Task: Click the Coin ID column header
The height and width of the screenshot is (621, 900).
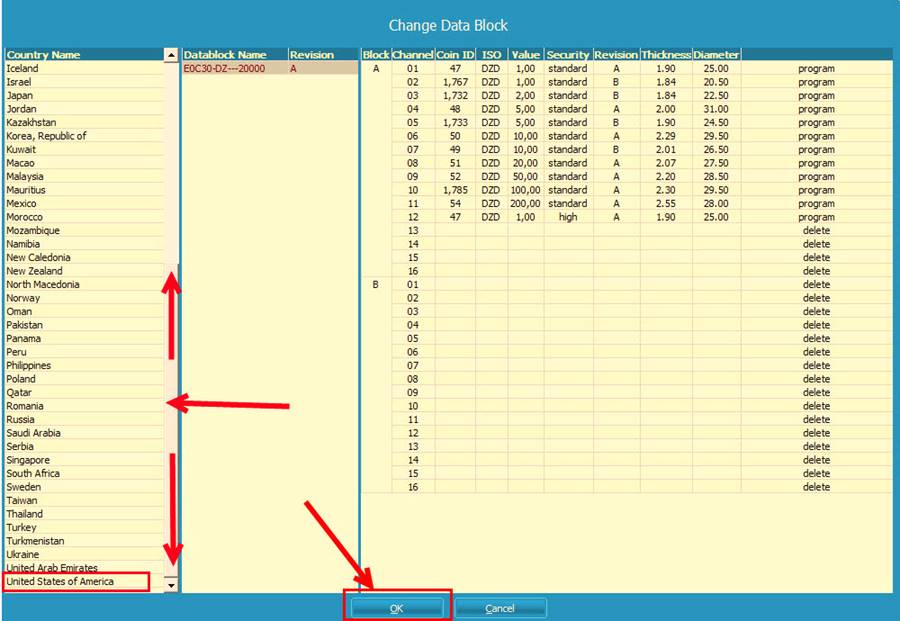Action: (455, 54)
